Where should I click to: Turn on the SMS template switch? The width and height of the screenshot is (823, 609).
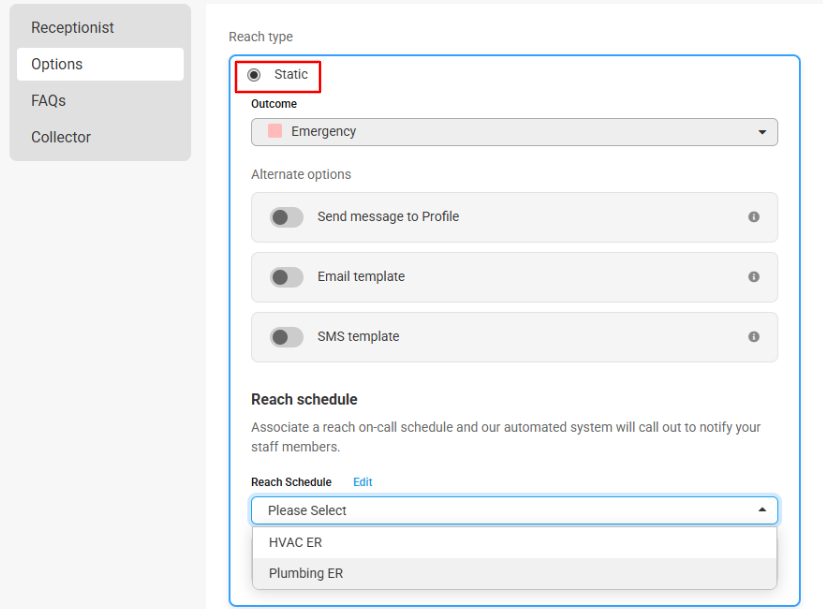tap(286, 337)
